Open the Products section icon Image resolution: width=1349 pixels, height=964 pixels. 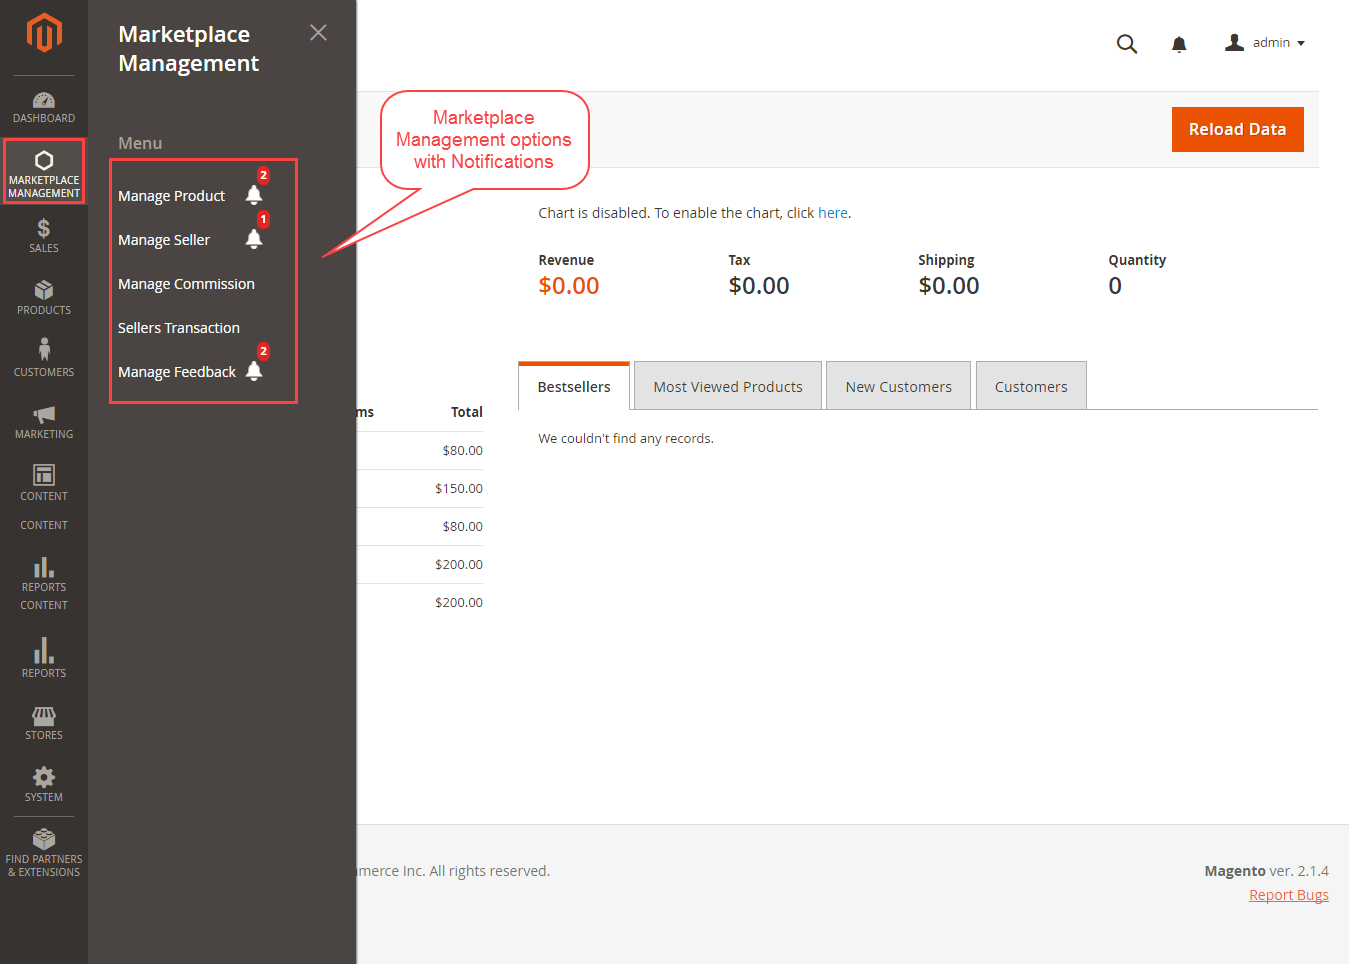(x=44, y=296)
